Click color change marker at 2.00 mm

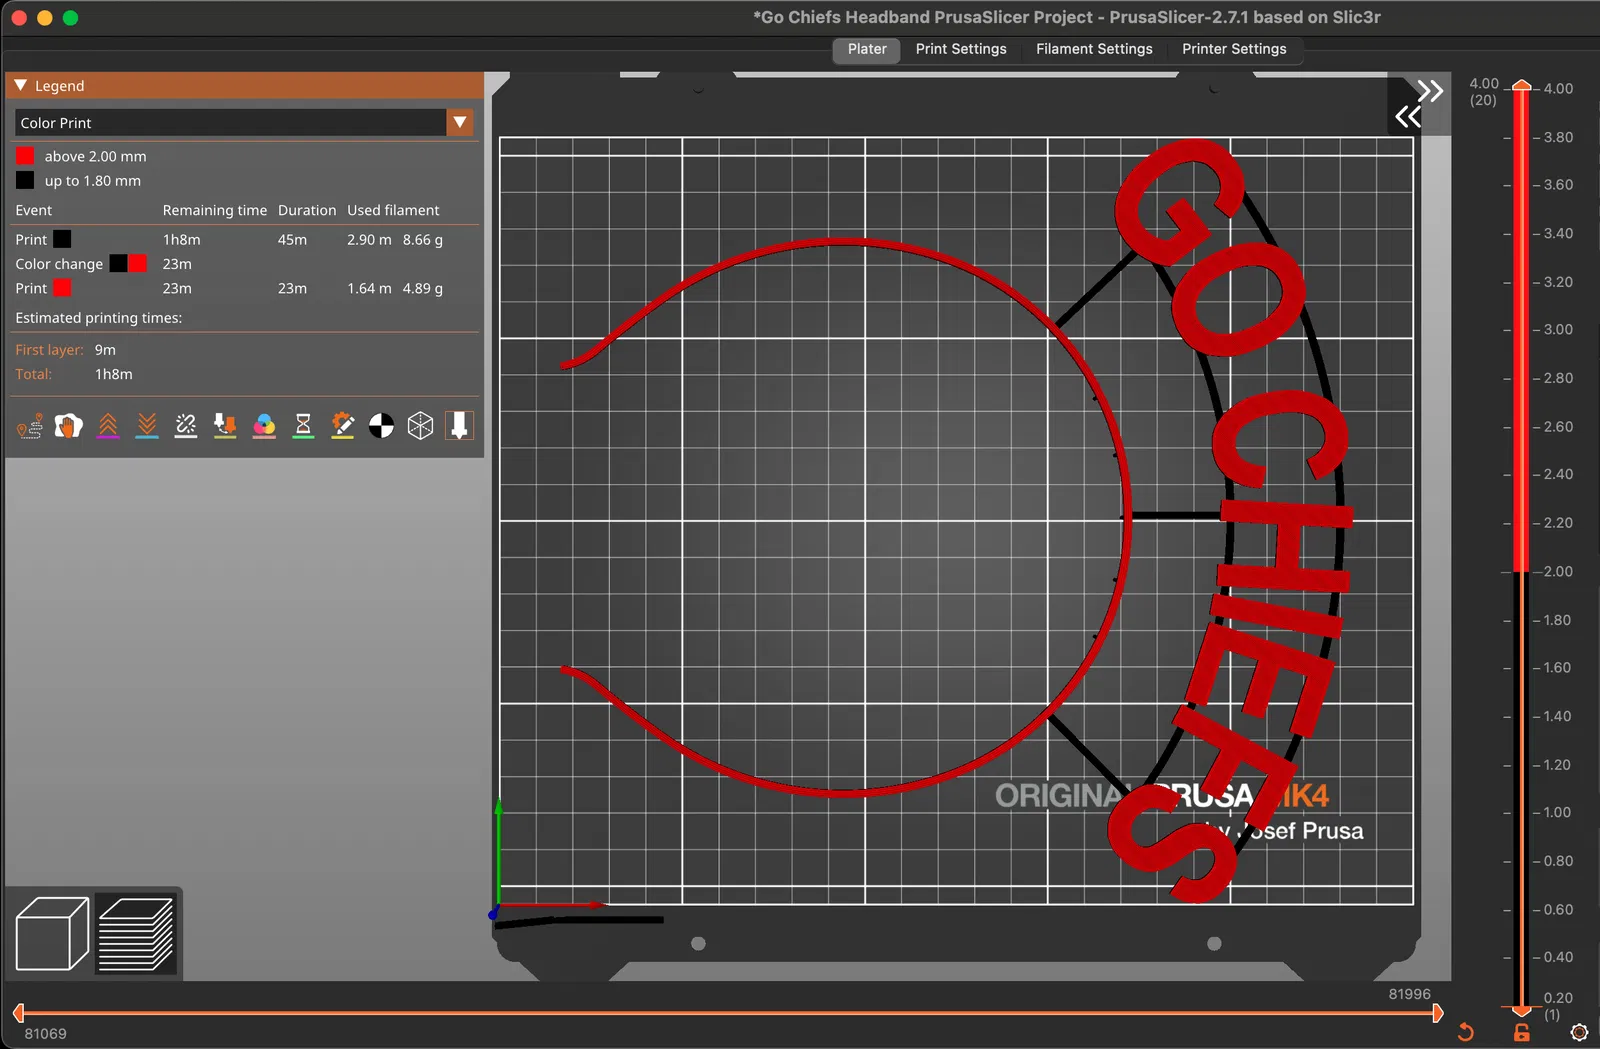1521,571
